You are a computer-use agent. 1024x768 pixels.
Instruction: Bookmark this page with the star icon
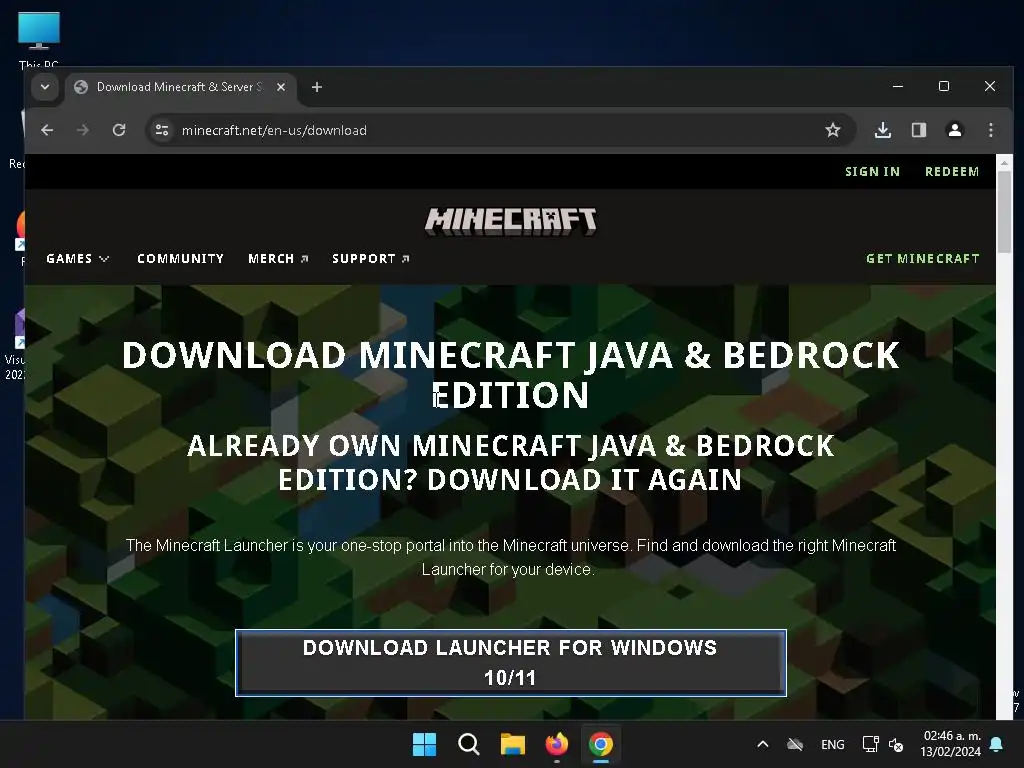[833, 130]
